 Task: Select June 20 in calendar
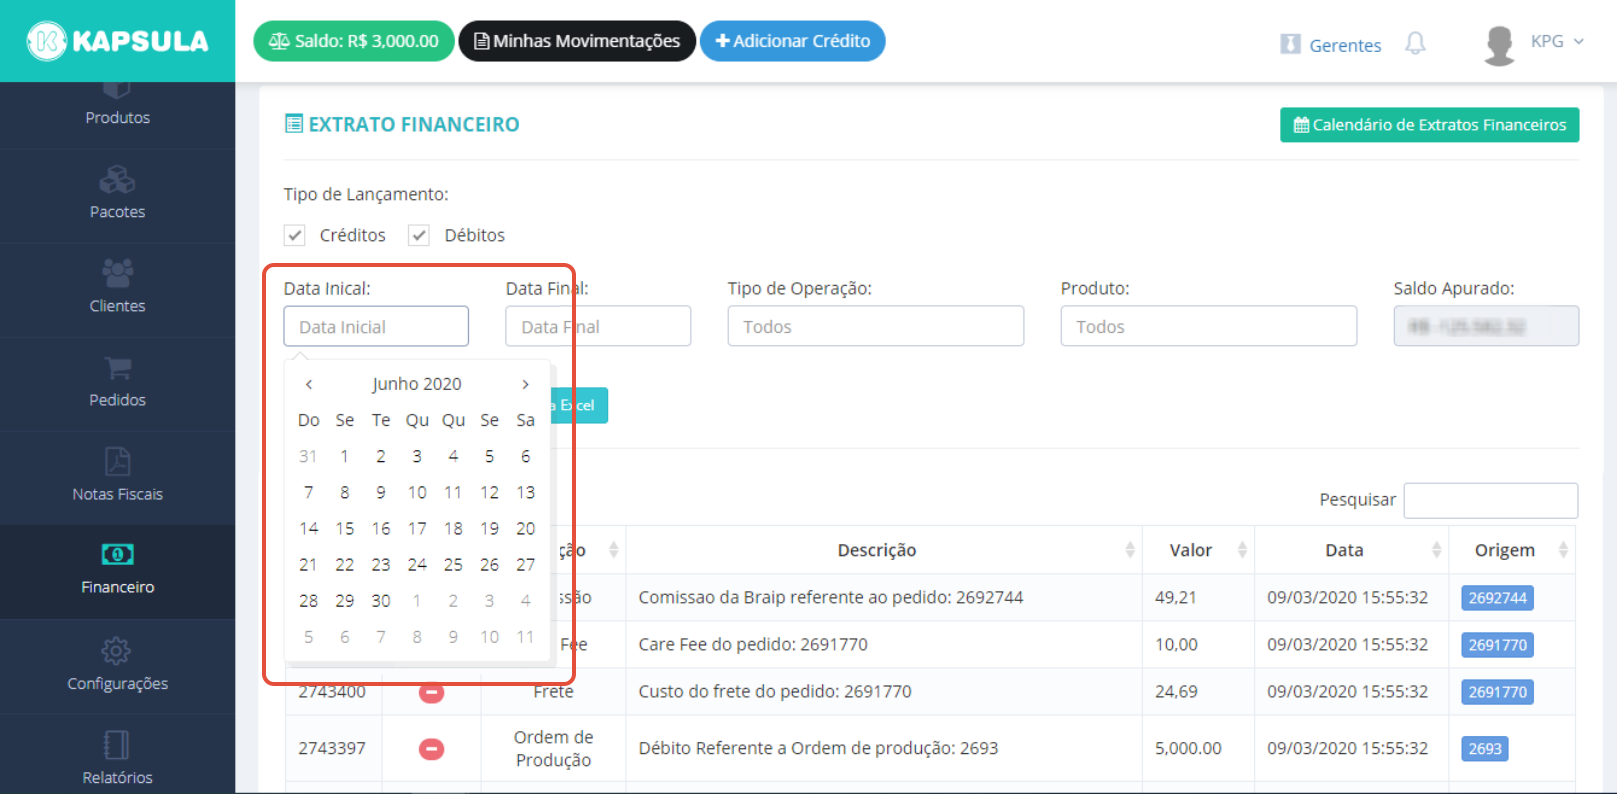click(x=525, y=528)
